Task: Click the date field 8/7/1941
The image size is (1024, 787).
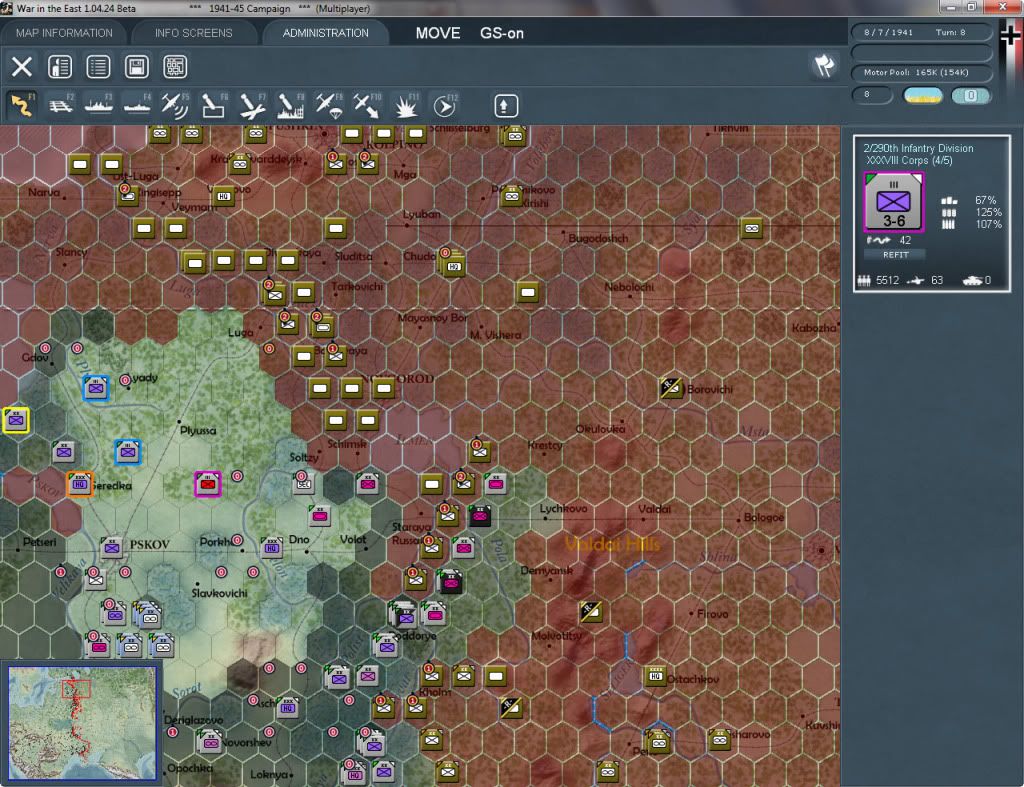Action: [888, 32]
